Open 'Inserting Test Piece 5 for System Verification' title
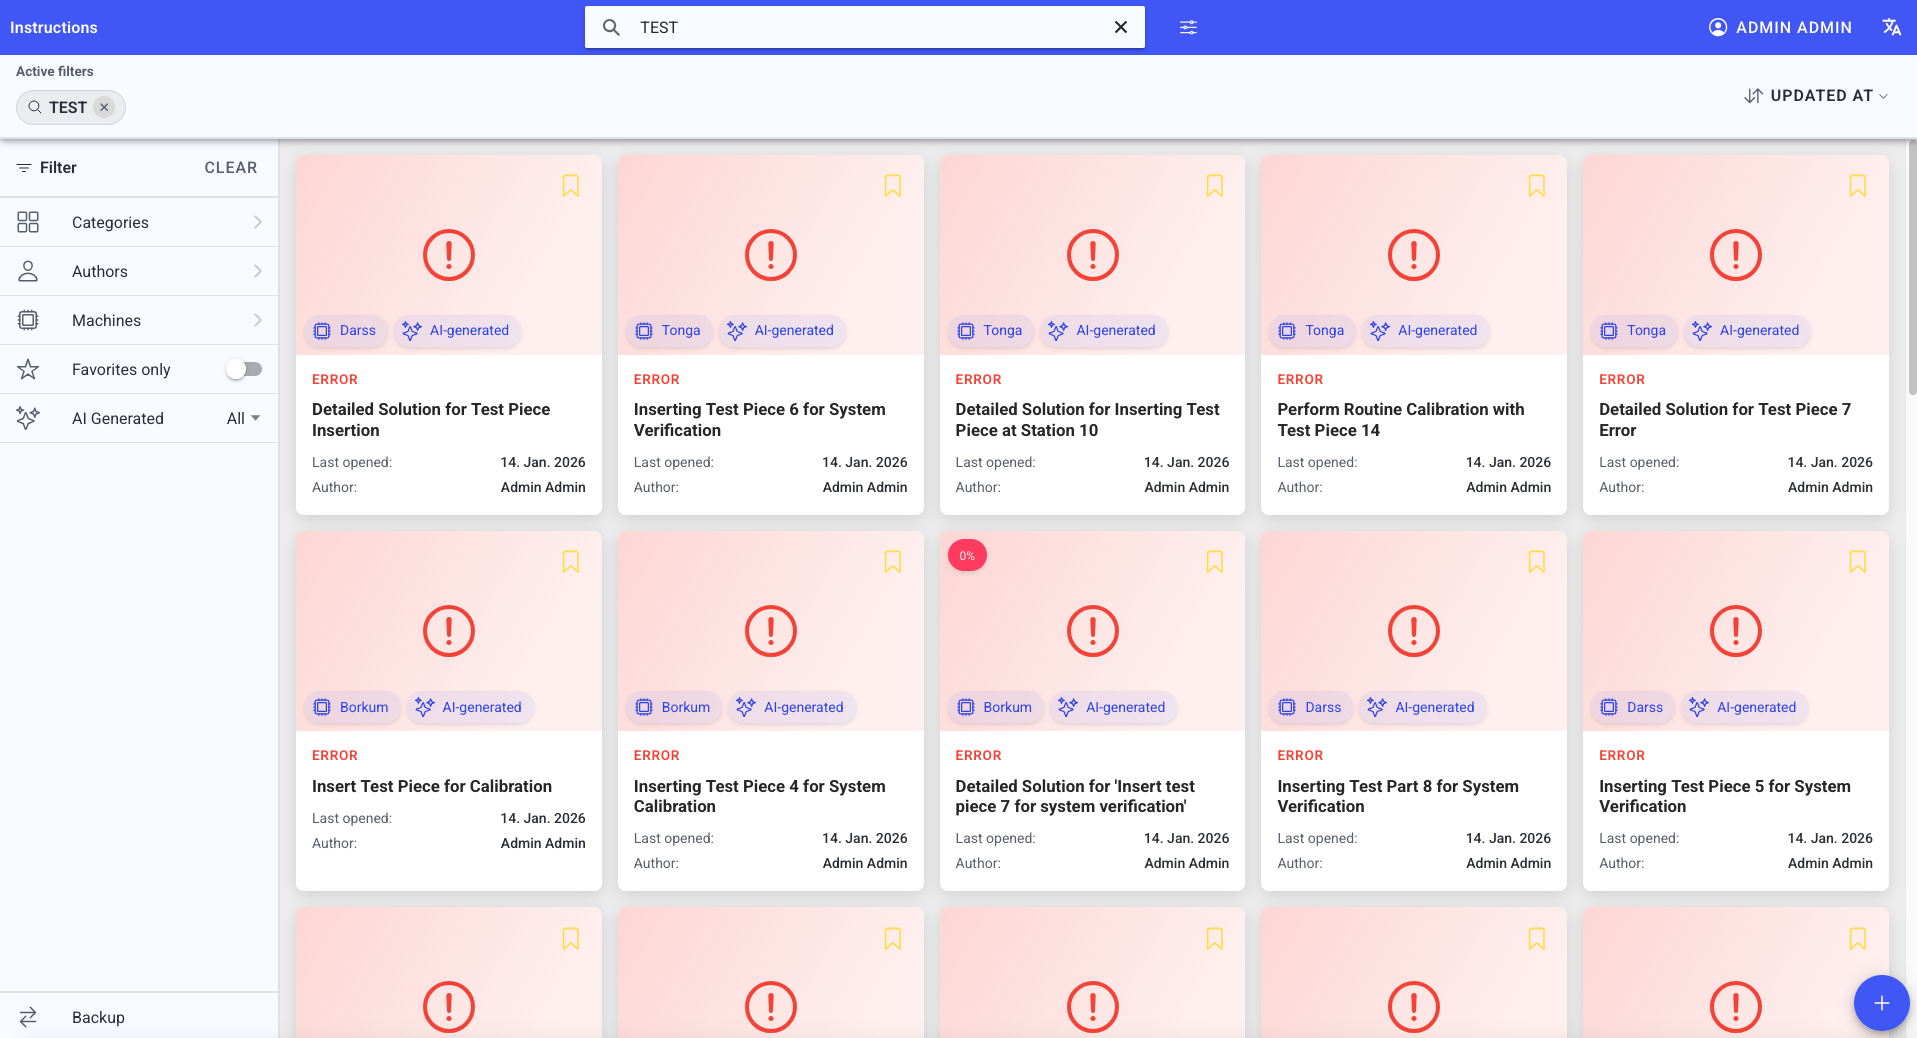The width and height of the screenshot is (1917, 1038). (x=1725, y=796)
